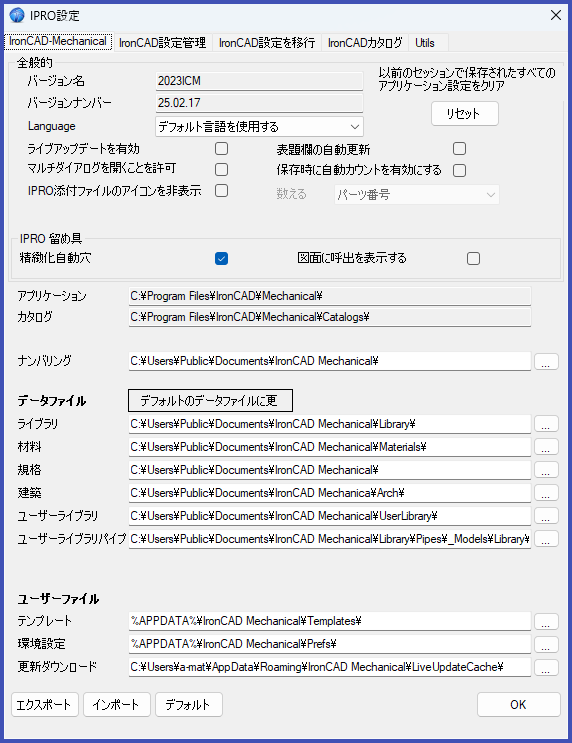Click the 建築 Arch path field
The image size is (572, 743).
330,493
